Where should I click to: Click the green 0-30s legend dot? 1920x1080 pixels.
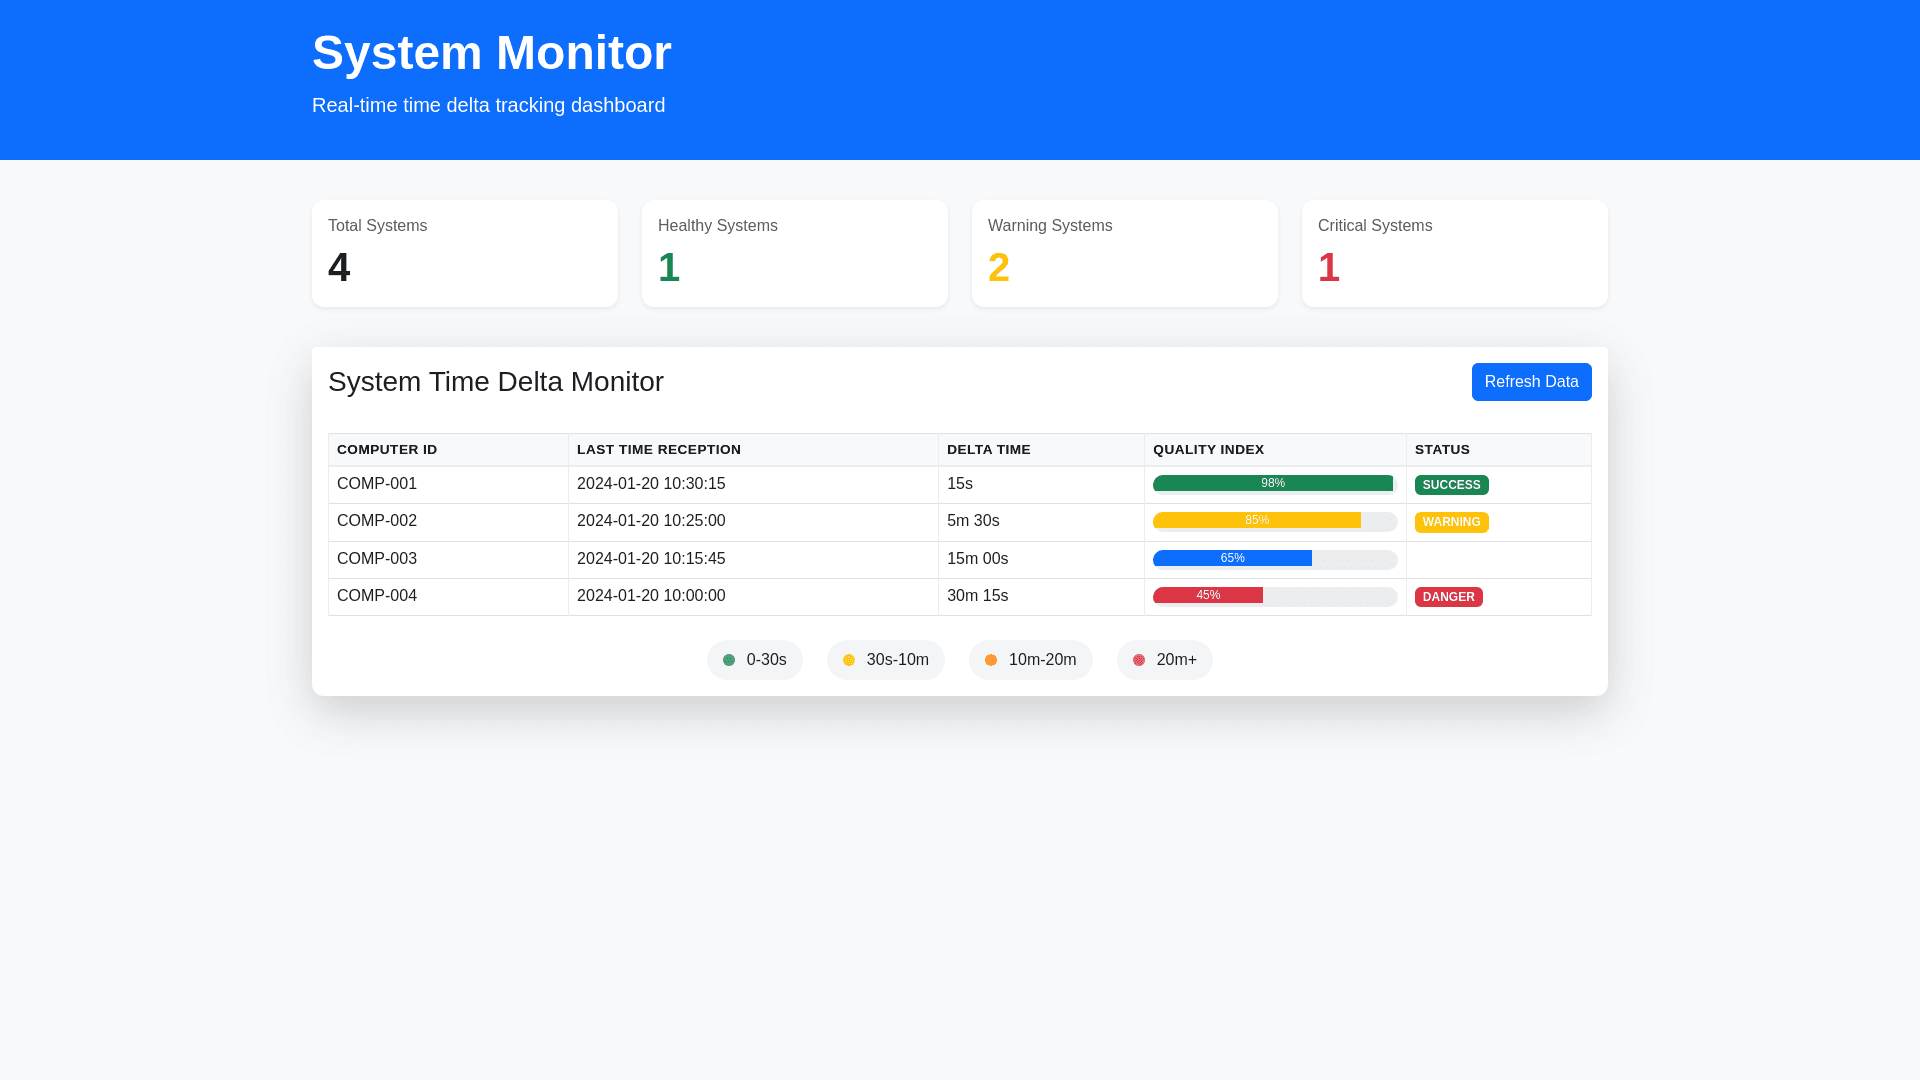click(729, 660)
